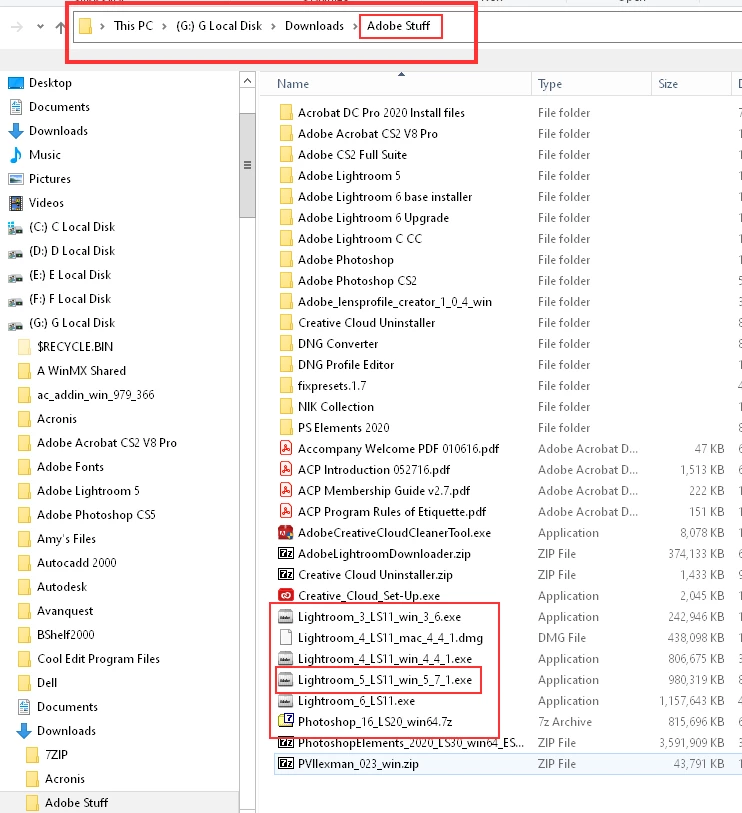Click the blue Downloads arrow icon under G drive

click(24, 731)
